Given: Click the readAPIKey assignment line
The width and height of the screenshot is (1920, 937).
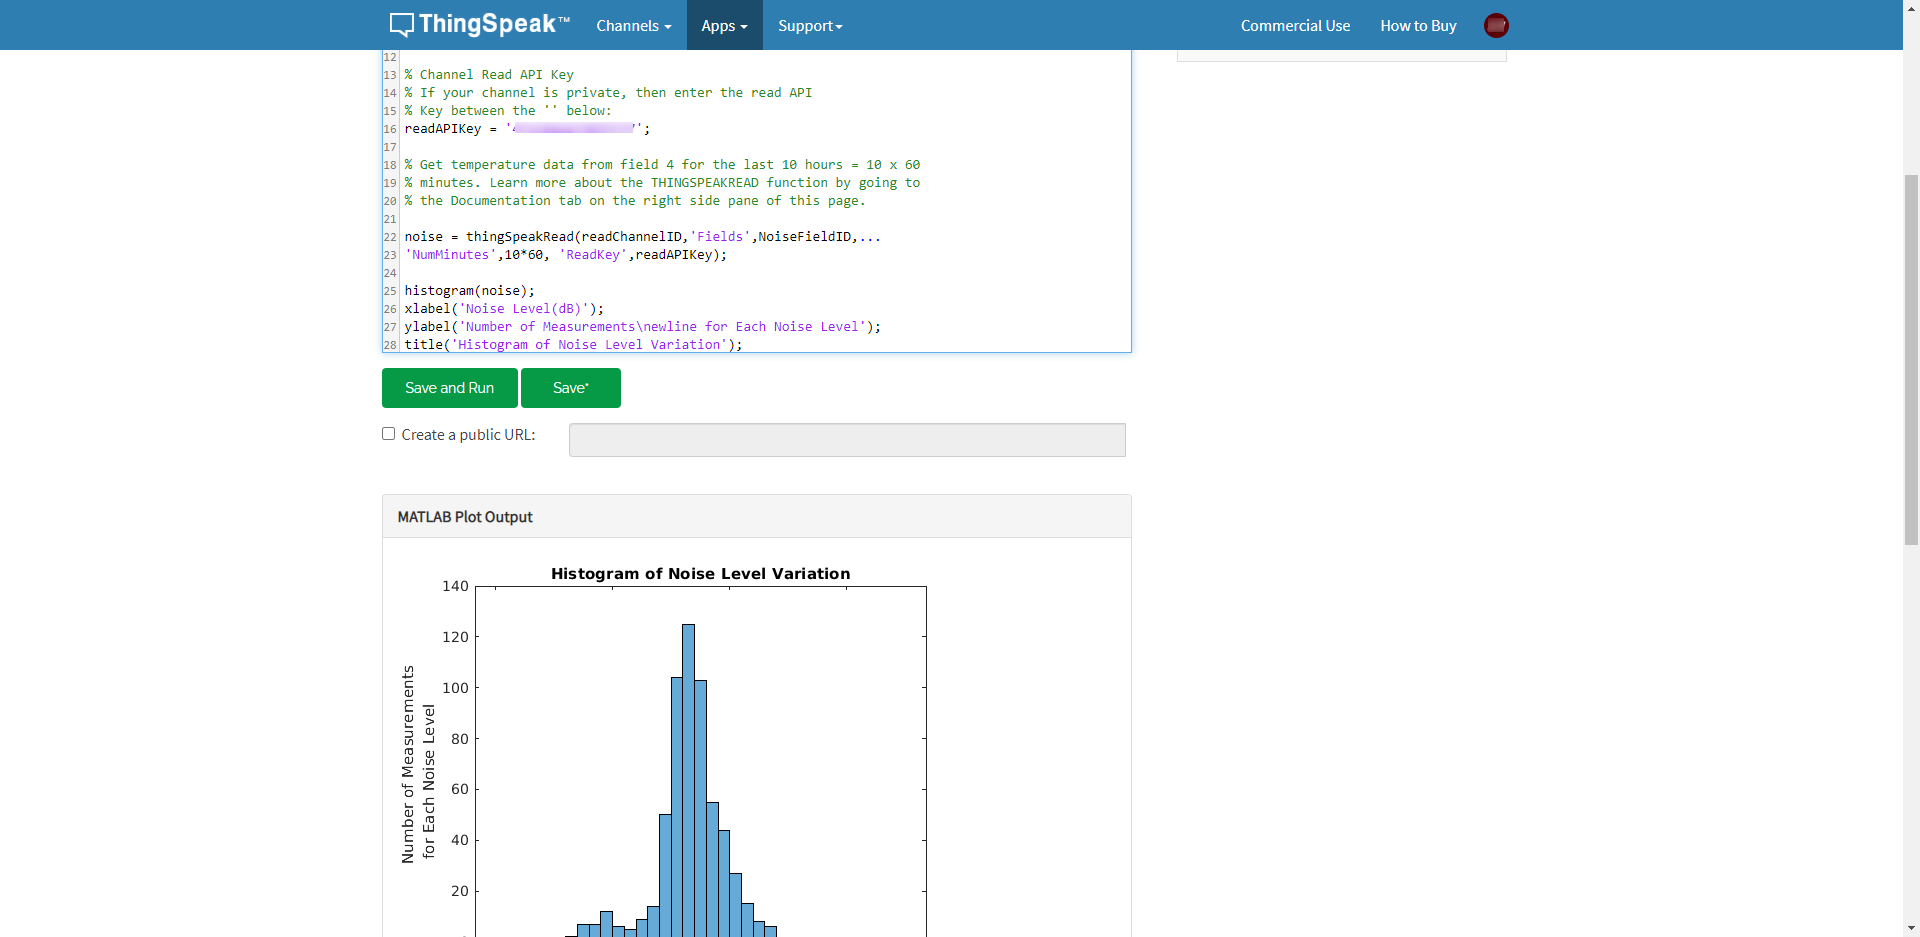Looking at the screenshot, I should tap(527, 129).
